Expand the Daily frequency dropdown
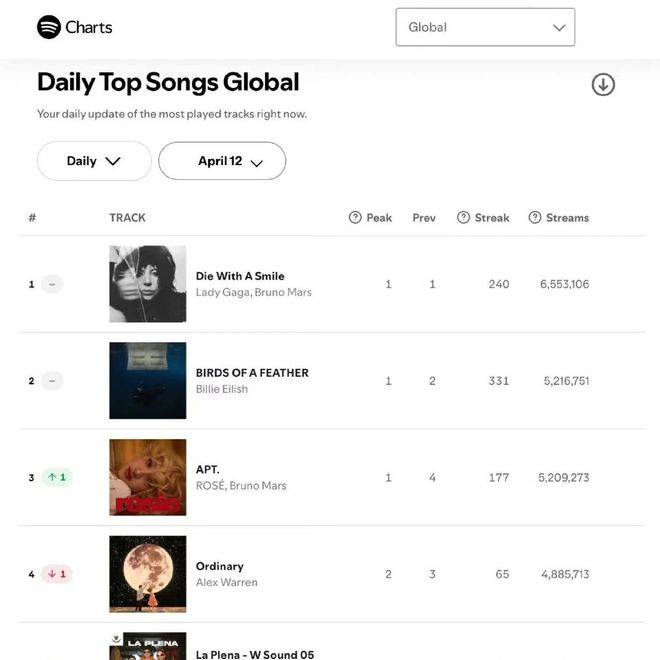Viewport: 660px width, 660px height. pyautogui.click(x=94, y=161)
